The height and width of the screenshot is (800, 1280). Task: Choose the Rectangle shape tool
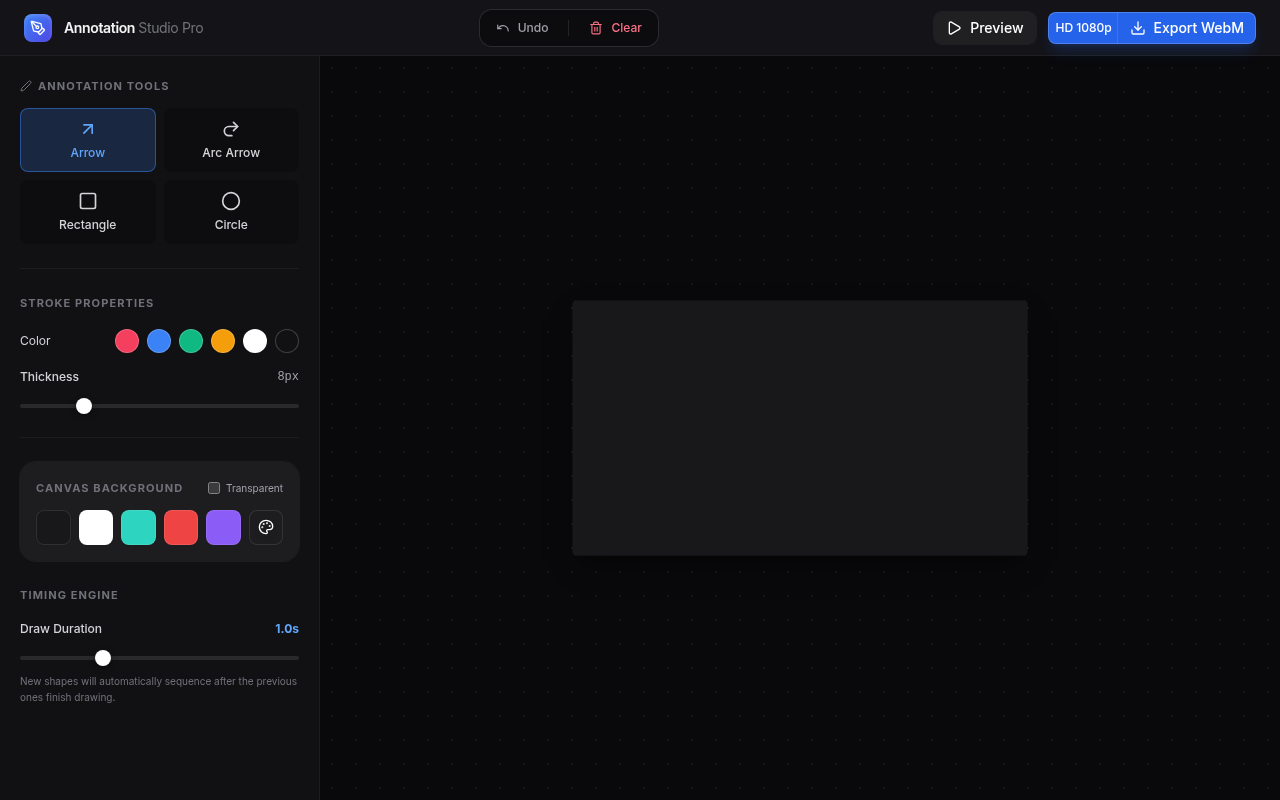click(88, 212)
